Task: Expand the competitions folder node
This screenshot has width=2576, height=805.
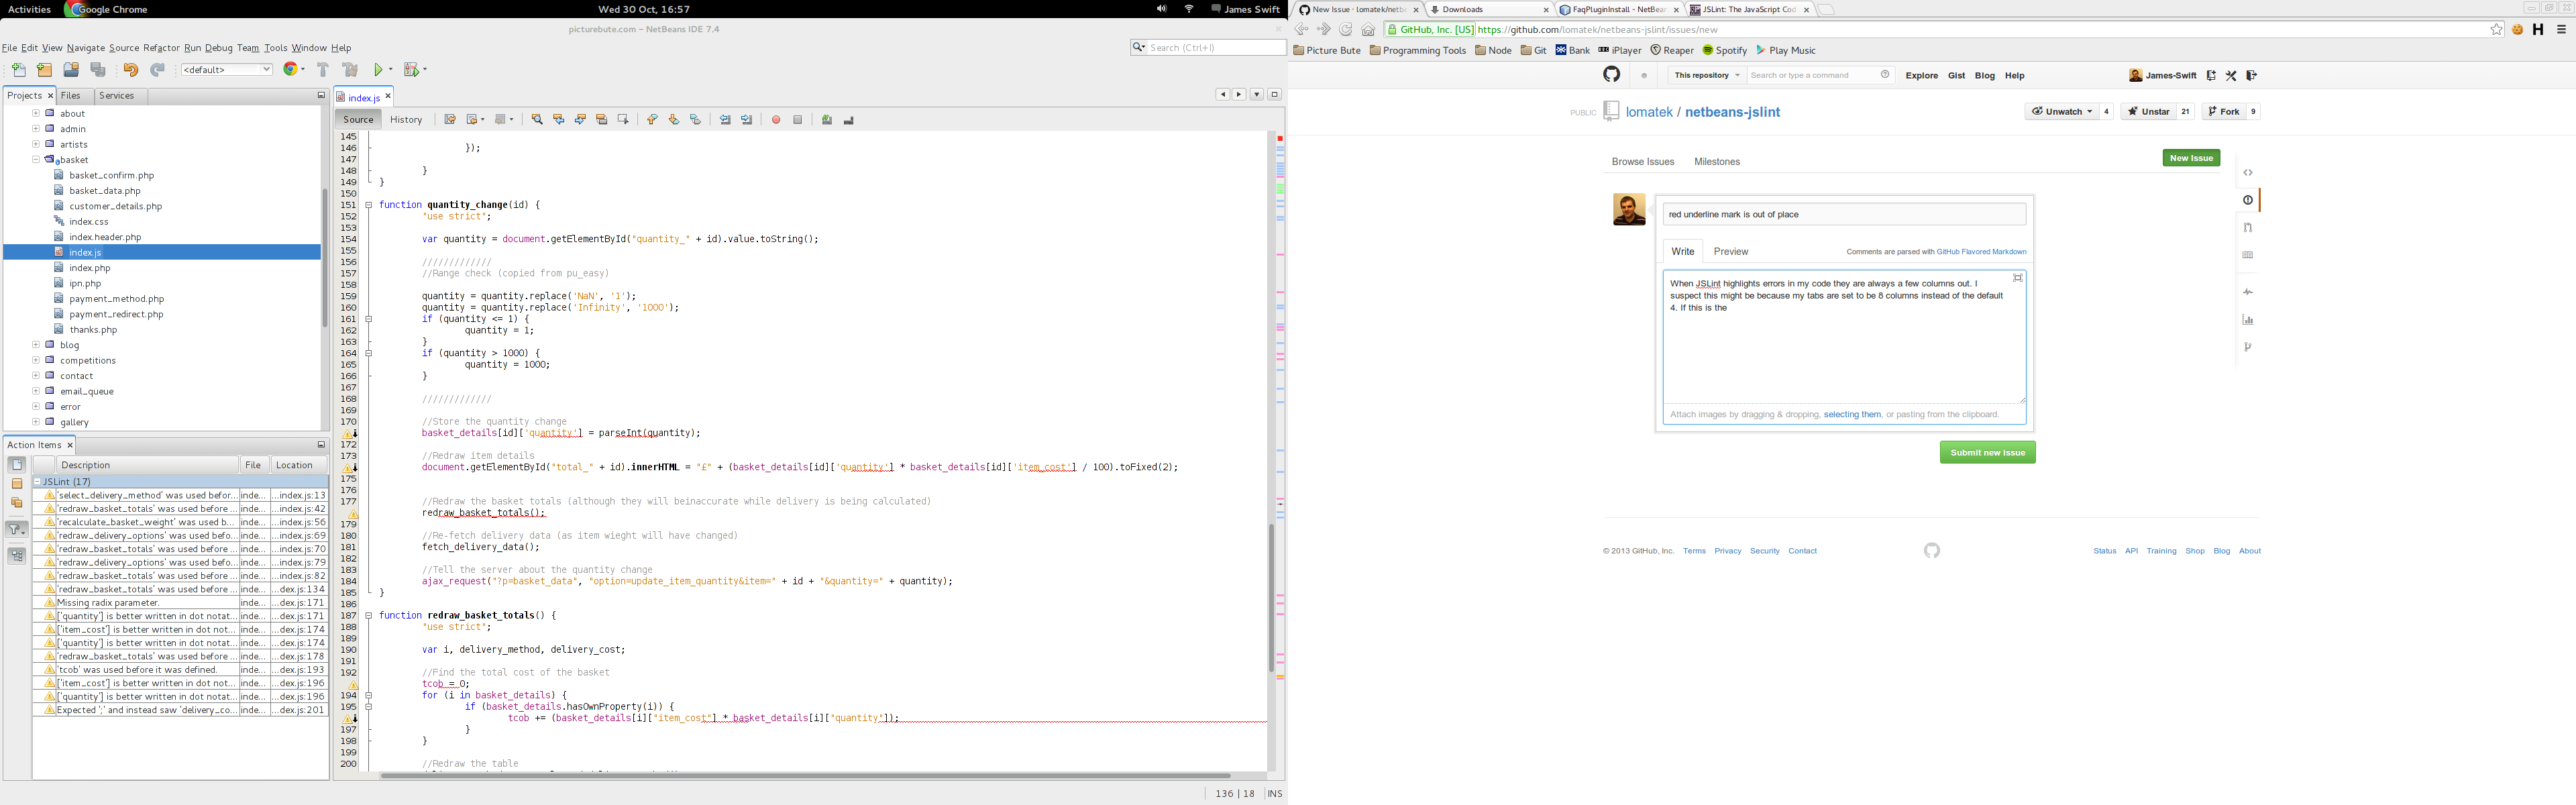Action: coord(36,360)
